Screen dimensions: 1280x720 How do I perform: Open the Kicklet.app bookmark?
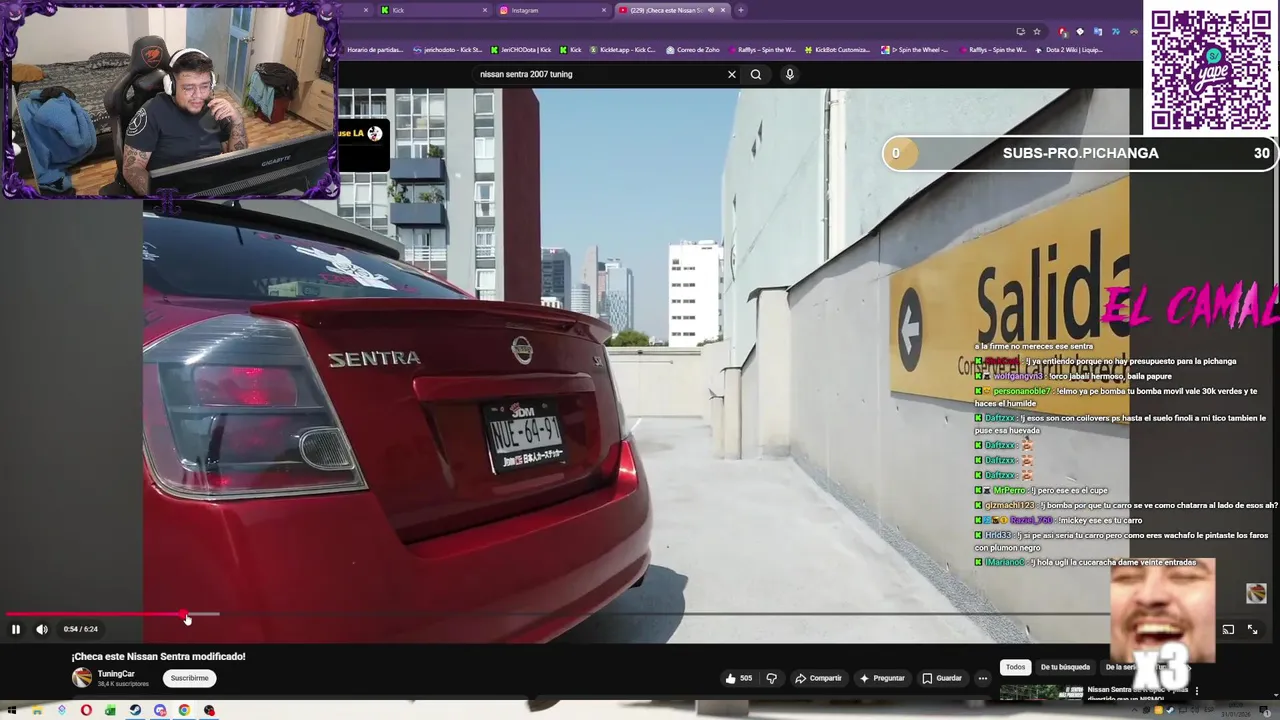622,50
